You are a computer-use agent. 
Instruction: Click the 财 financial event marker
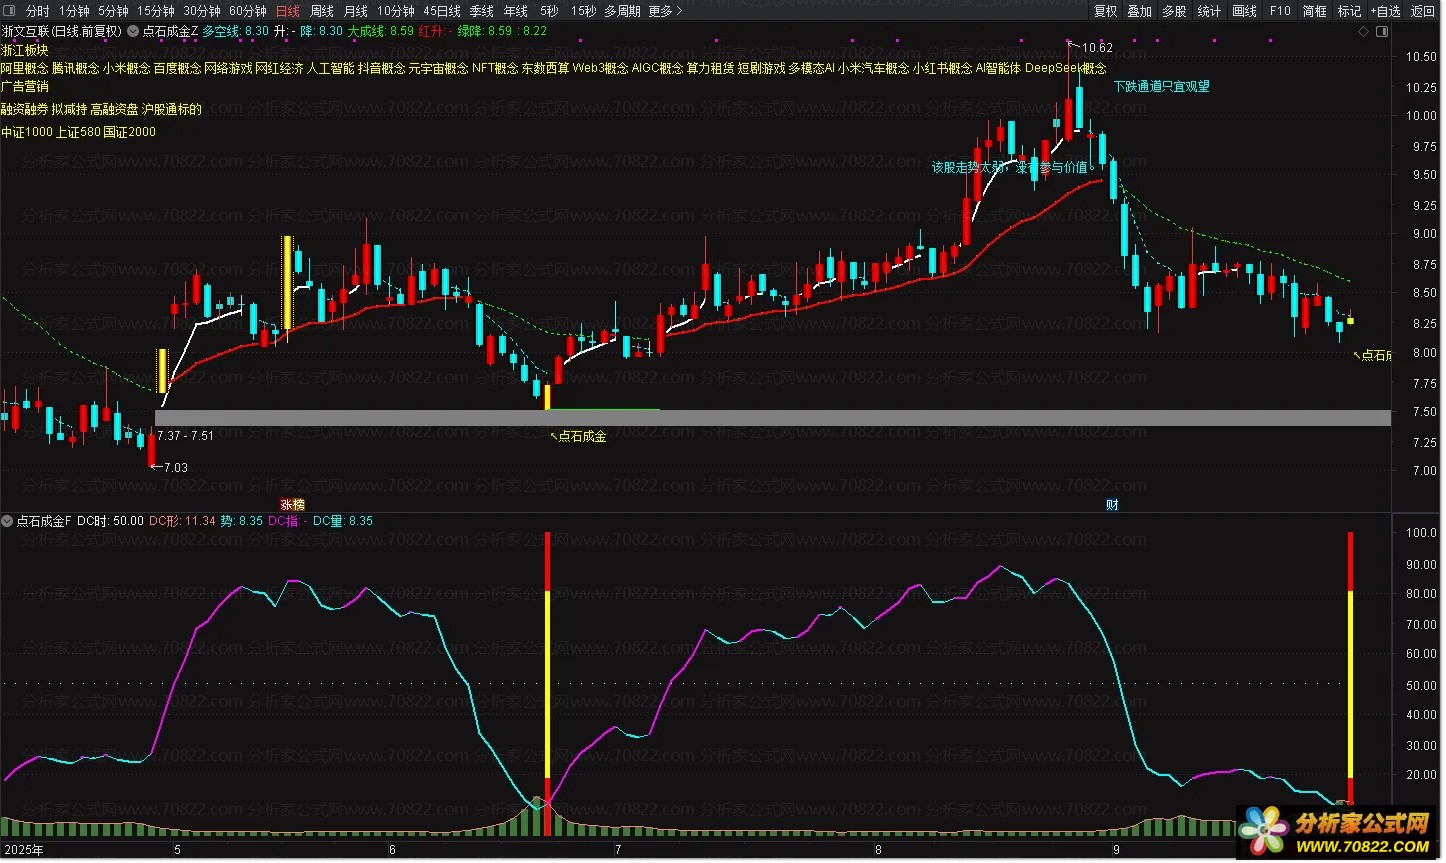pos(1112,505)
